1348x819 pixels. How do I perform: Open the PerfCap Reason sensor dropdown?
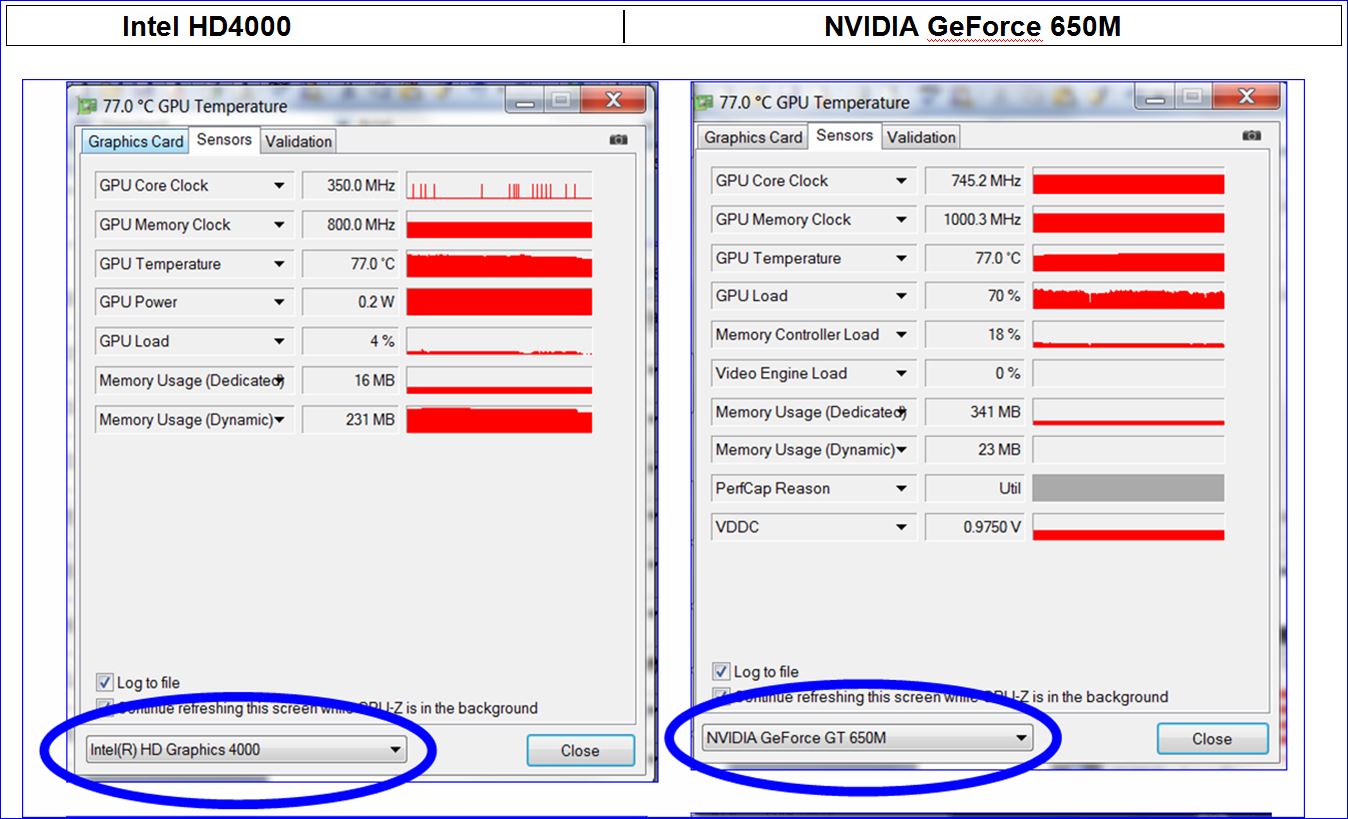point(901,489)
